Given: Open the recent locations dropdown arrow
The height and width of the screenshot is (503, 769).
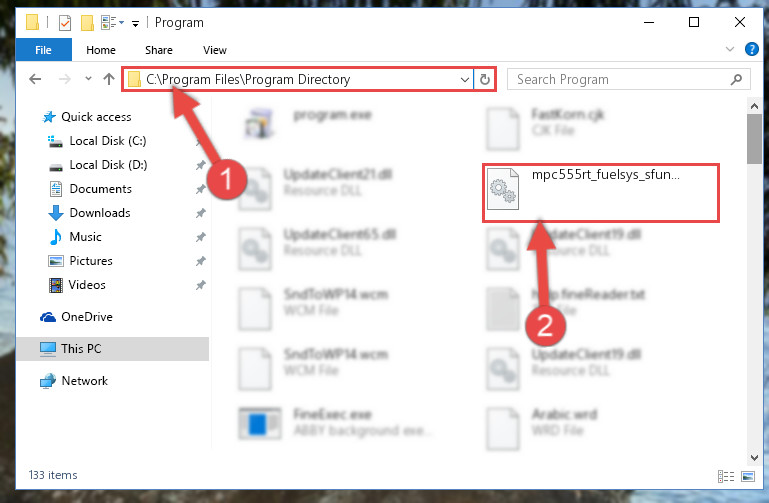Looking at the screenshot, I should coord(88,78).
